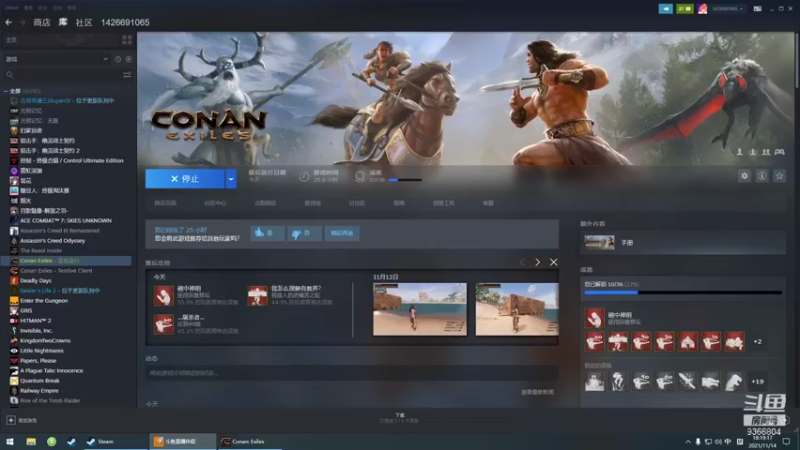The image size is (800, 450).
Task: Open game info icon
Action: [762, 176]
